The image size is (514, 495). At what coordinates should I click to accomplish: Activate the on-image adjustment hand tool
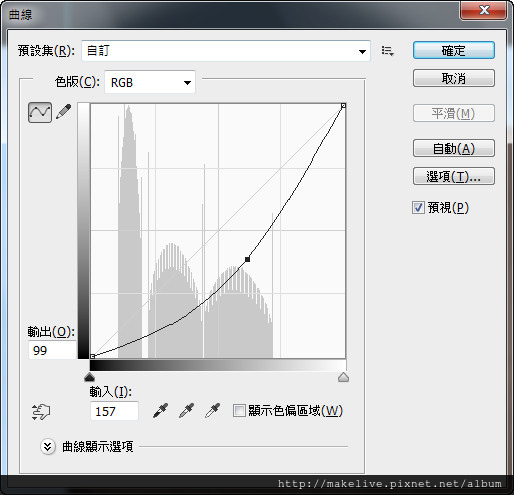pos(41,412)
